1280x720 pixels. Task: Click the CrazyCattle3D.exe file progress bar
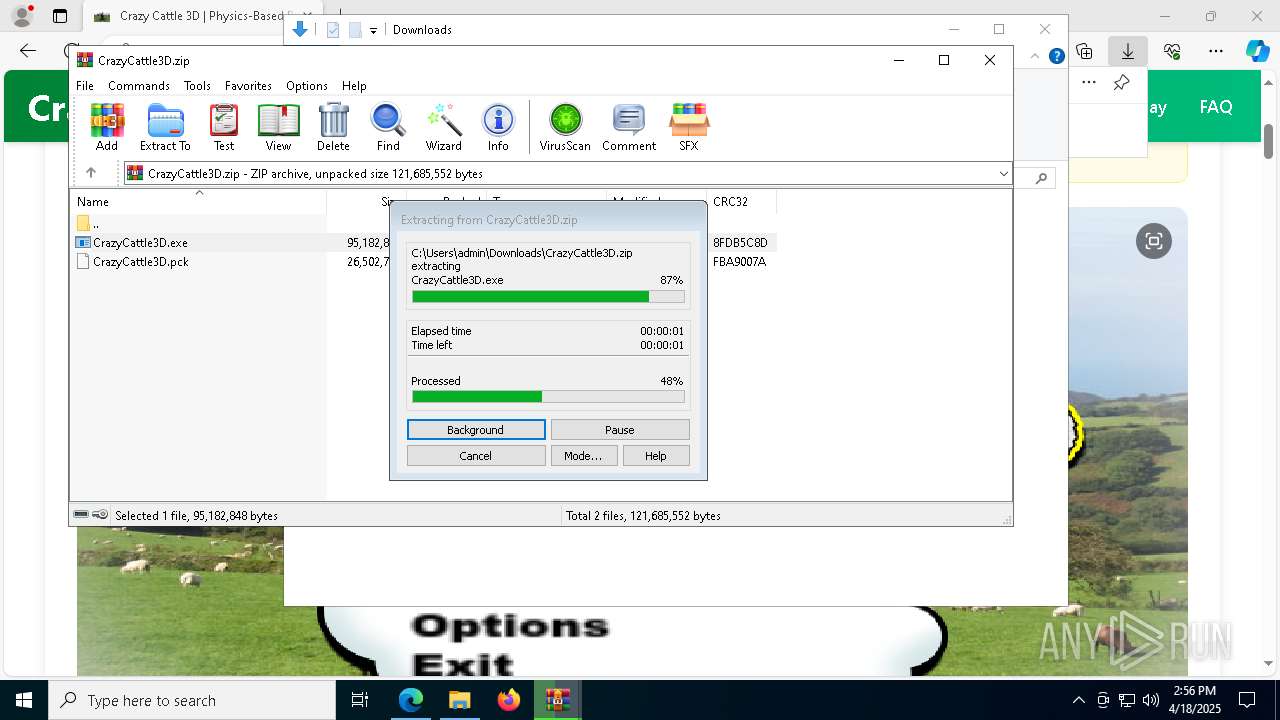pyautogui.click(x=548, y=297)
